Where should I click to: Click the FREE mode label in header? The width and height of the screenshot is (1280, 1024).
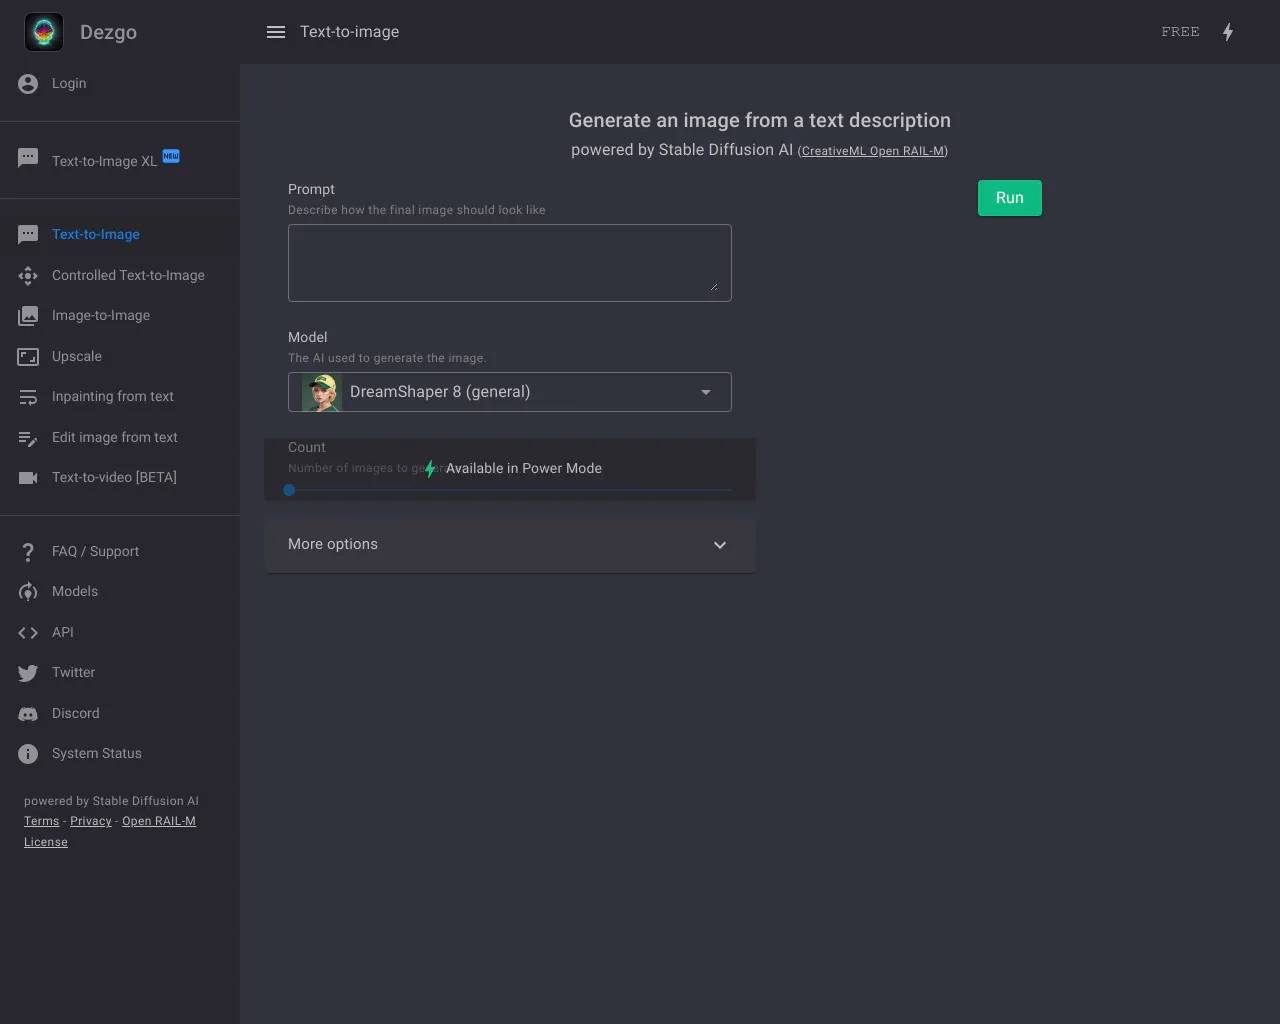coord(1180,32)
